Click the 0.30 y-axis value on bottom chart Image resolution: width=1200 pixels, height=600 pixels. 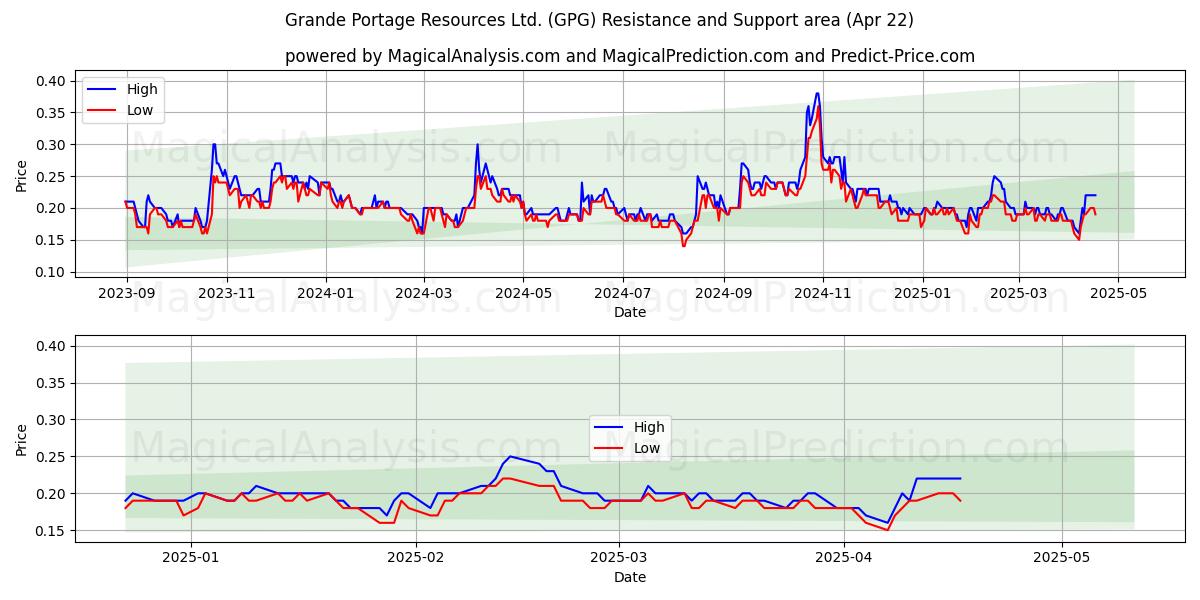coord(51,420)
